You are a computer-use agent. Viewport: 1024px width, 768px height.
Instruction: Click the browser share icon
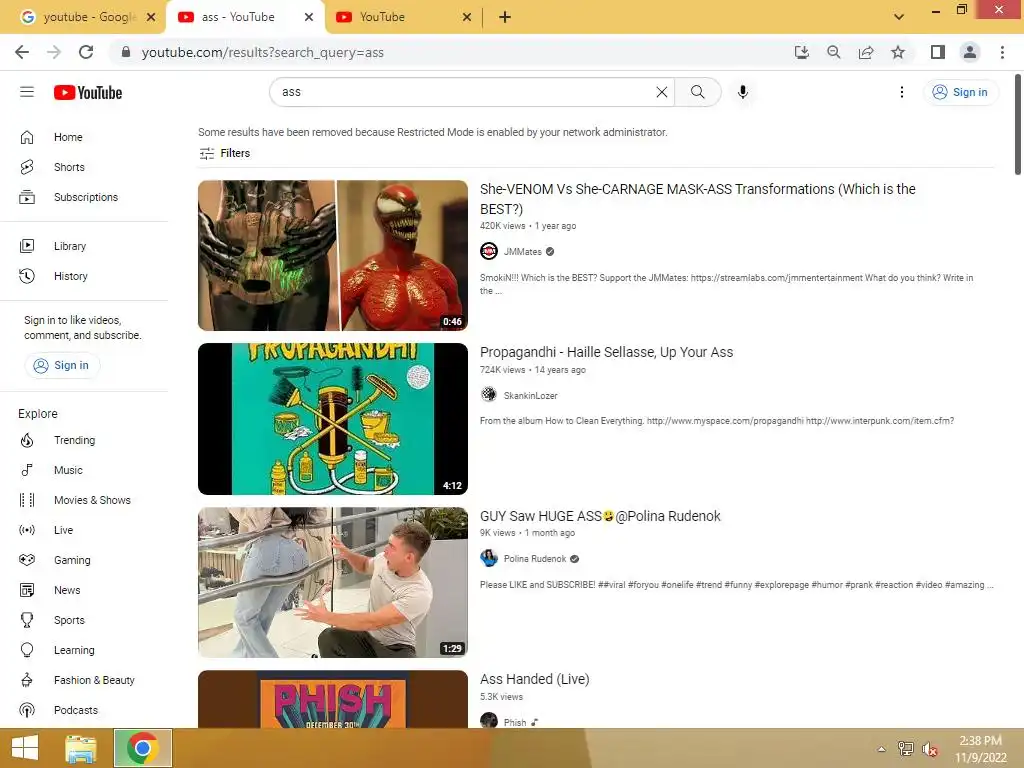(x=866, y=52)
